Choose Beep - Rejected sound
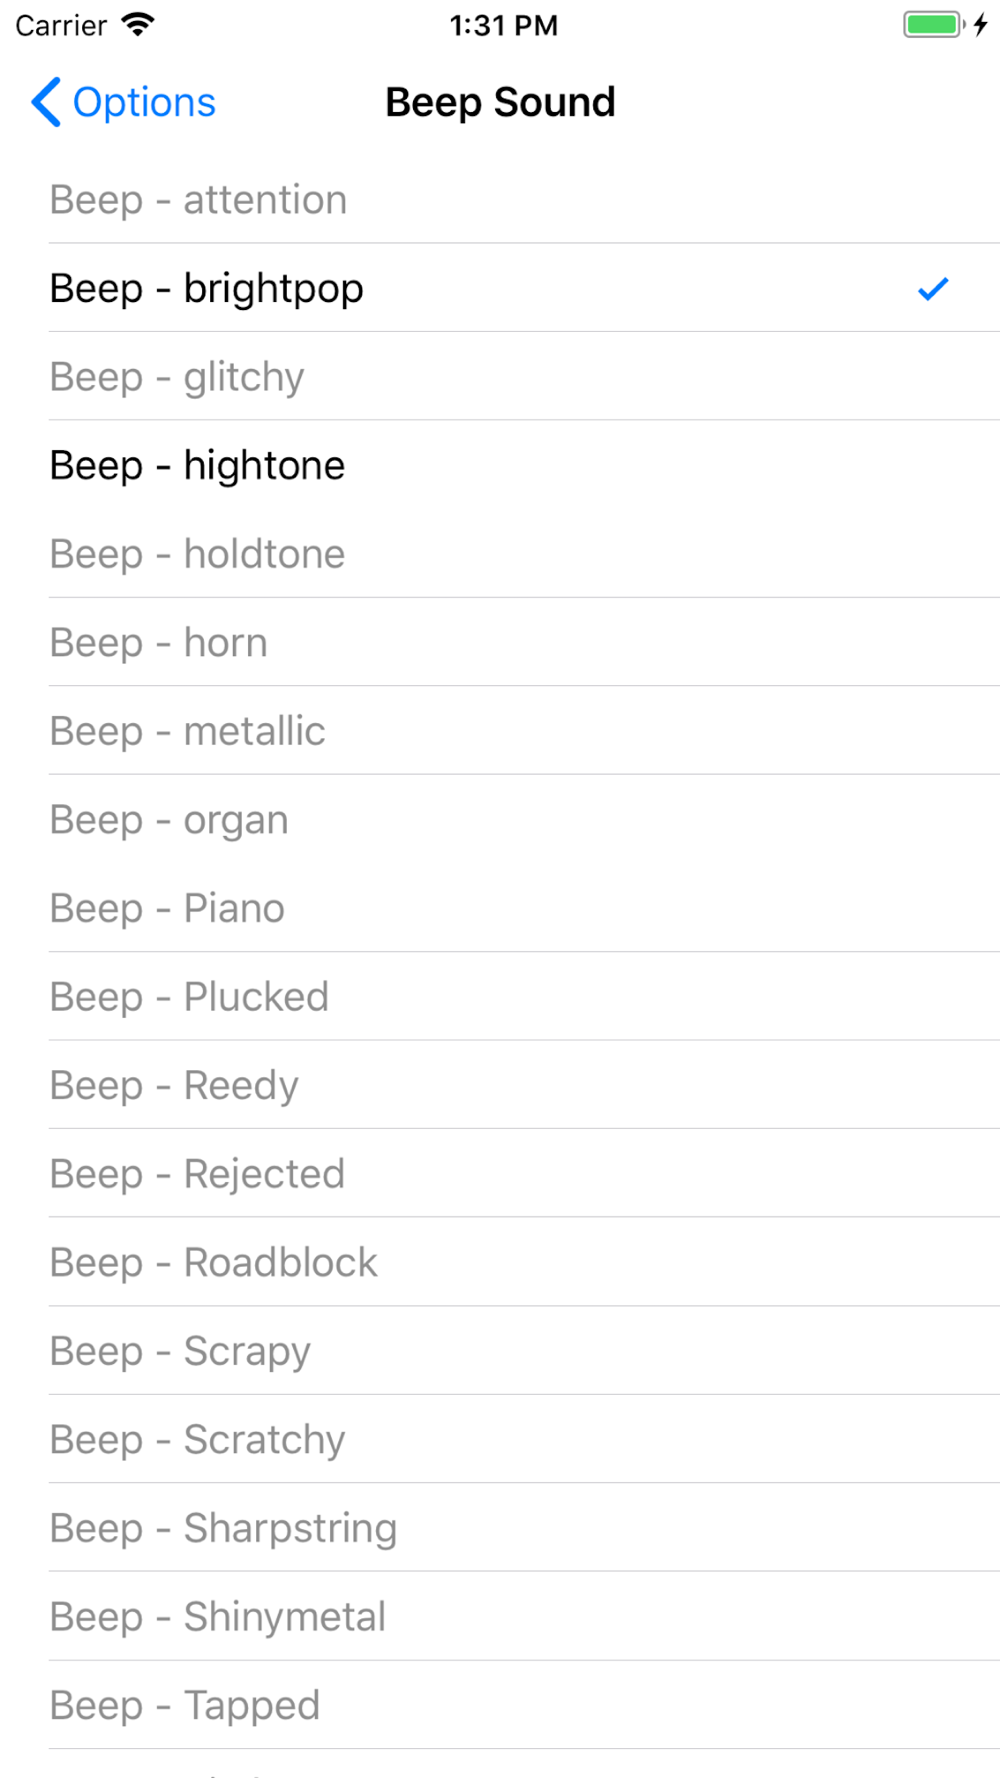This screenshot has width=1000, height=1778. coord(500,1173)
